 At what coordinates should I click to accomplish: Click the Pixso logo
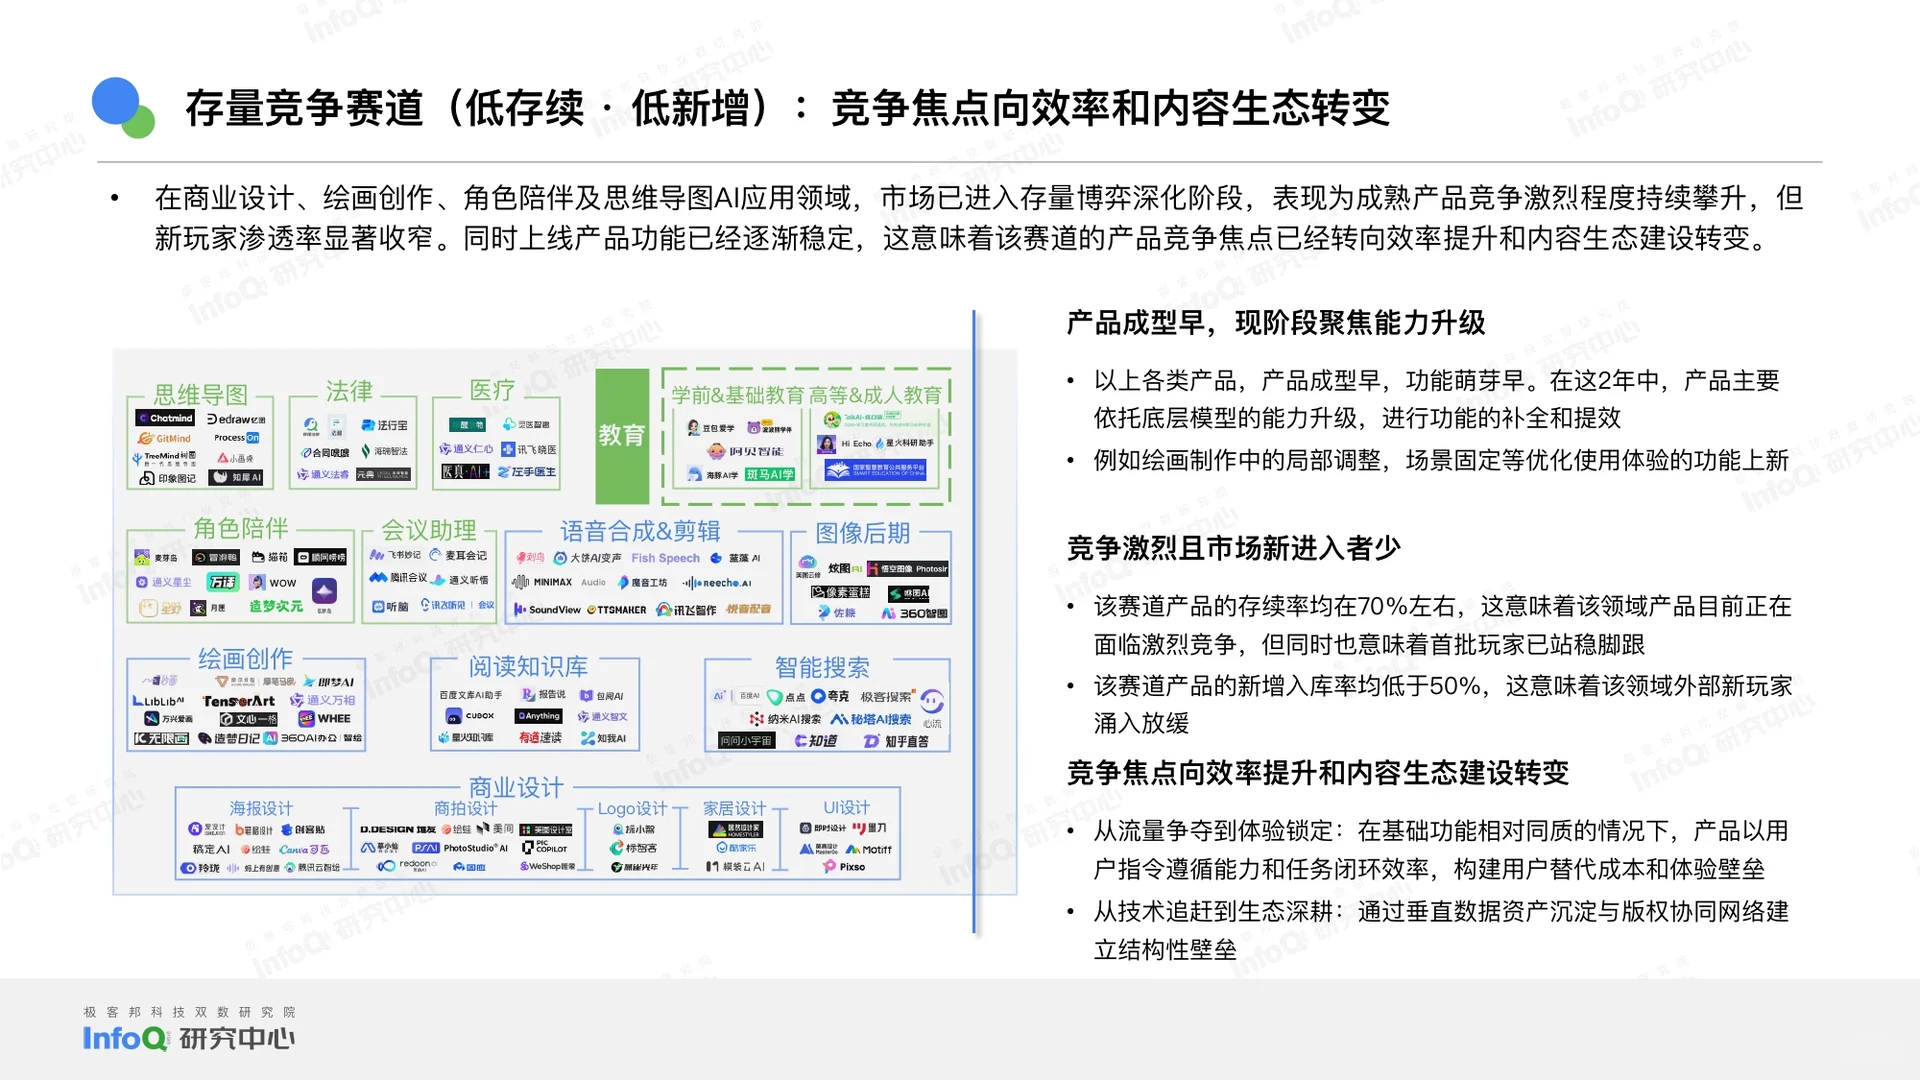[x=845, y=867]
